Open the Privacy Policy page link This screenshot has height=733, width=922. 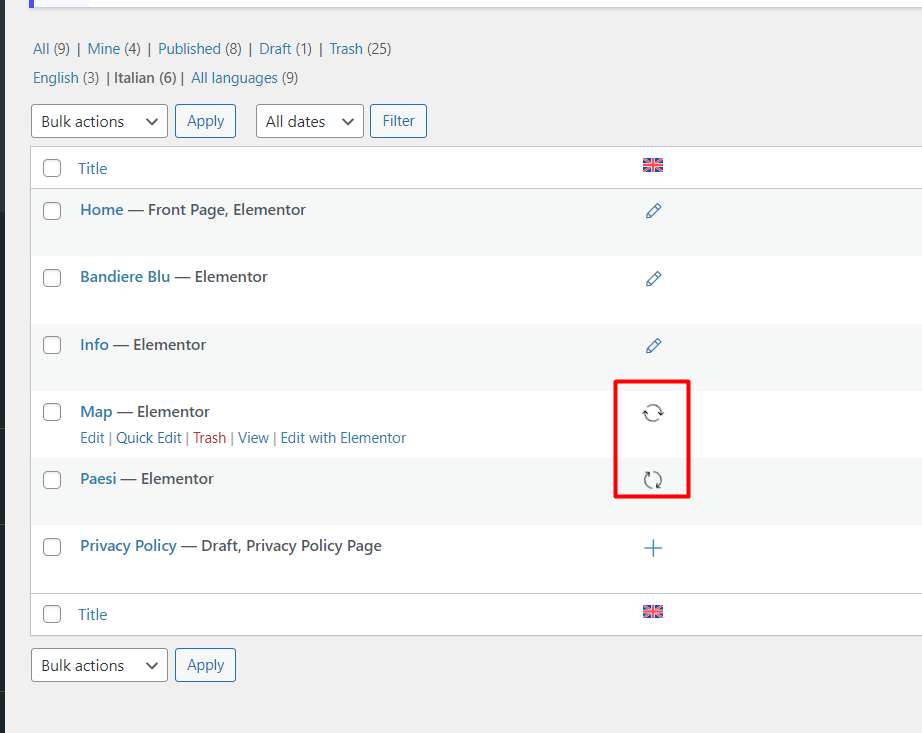pyautogui.click(x=128, y=546)
